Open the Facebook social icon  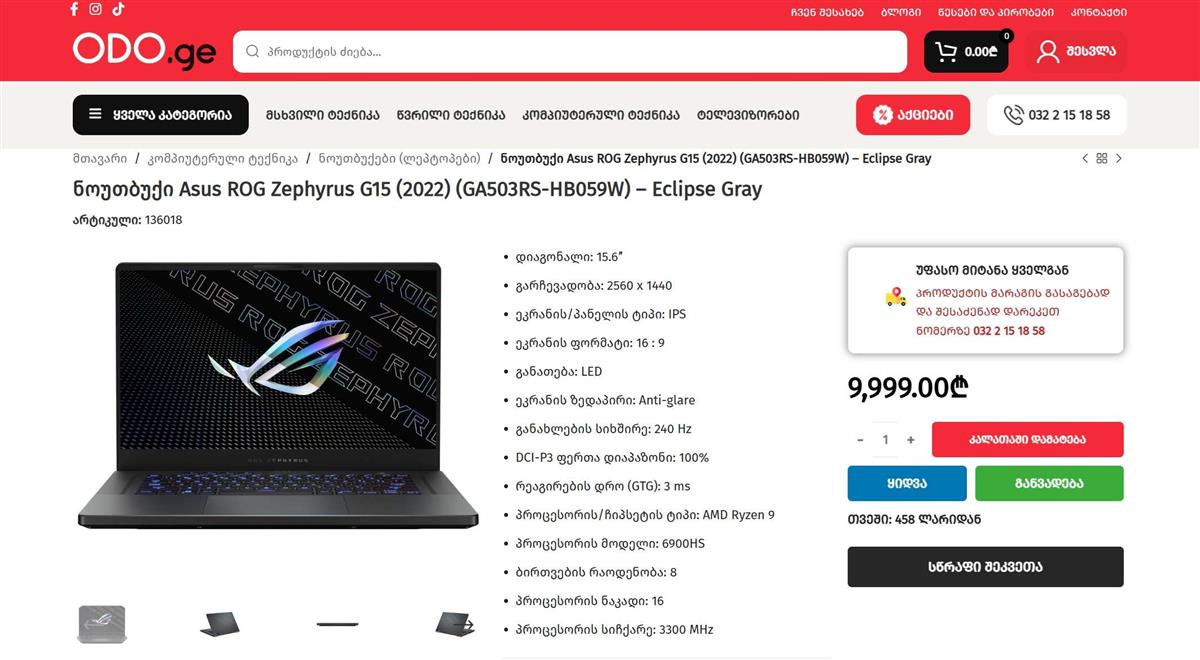tap(74, 9)
